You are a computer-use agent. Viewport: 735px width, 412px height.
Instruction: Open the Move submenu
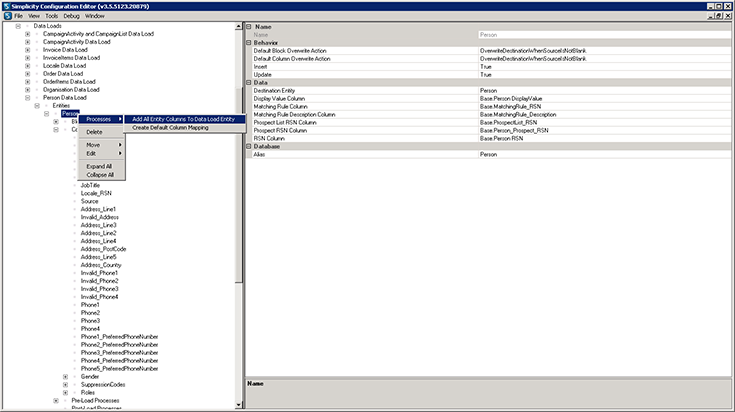coord(101,145)
